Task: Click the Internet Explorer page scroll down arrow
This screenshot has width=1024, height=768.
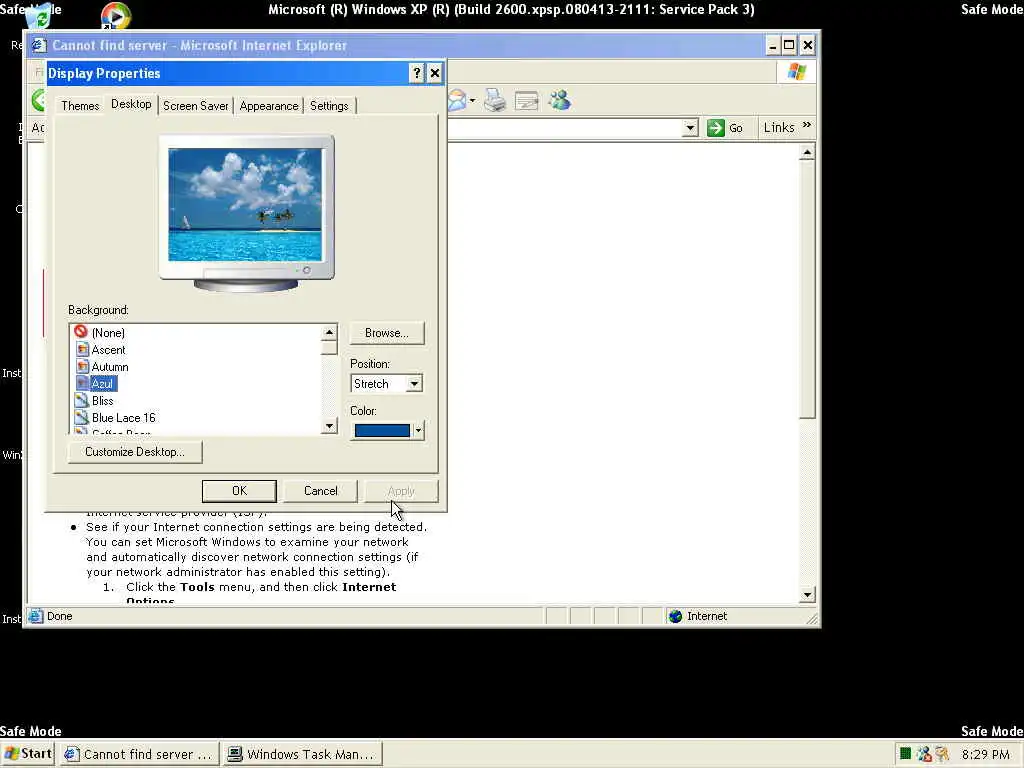Action: tap(807, 595)
